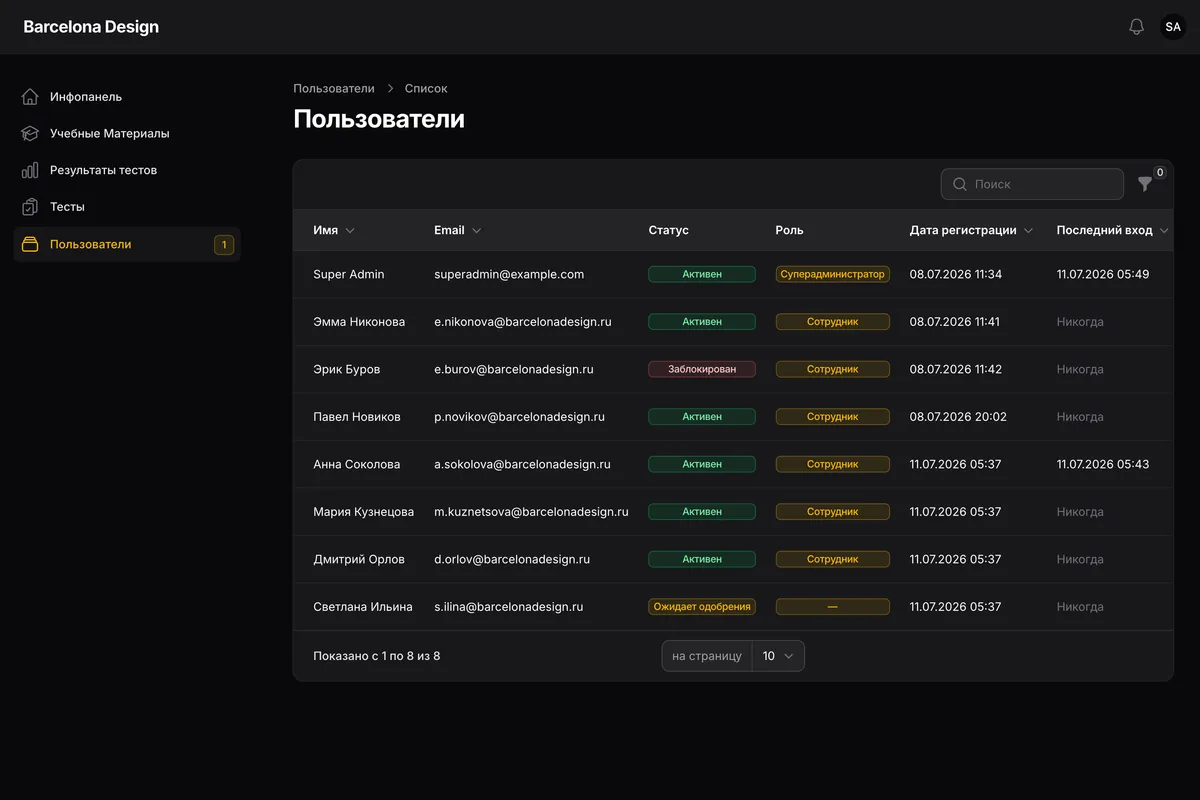The height and width of the screenshot is (800, 1200).
Task: Click the Учебные Материалы graduation cap icon
Action: pos(30,133)
